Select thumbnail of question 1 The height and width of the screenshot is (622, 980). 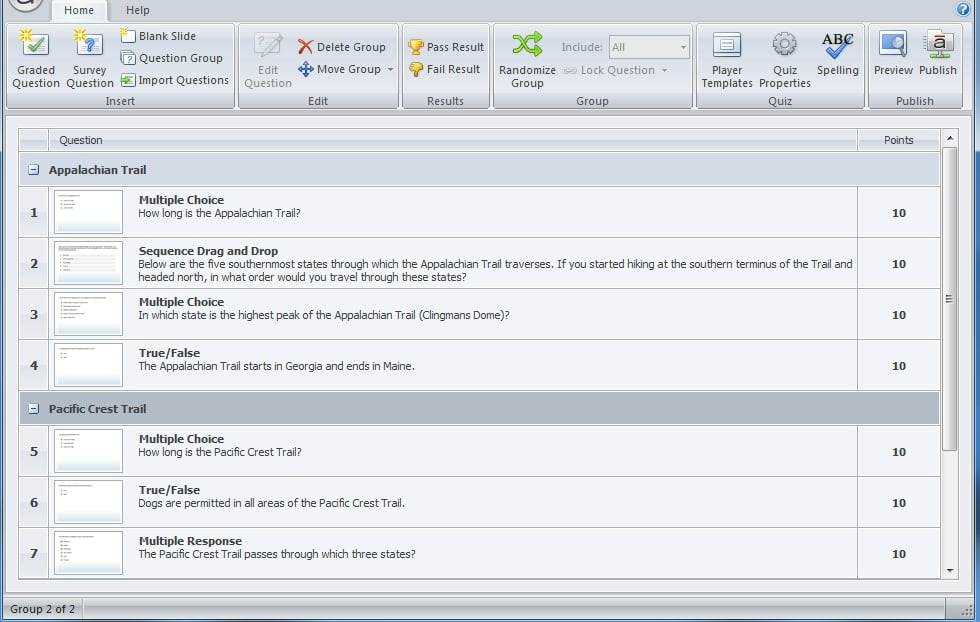point(88,212)
